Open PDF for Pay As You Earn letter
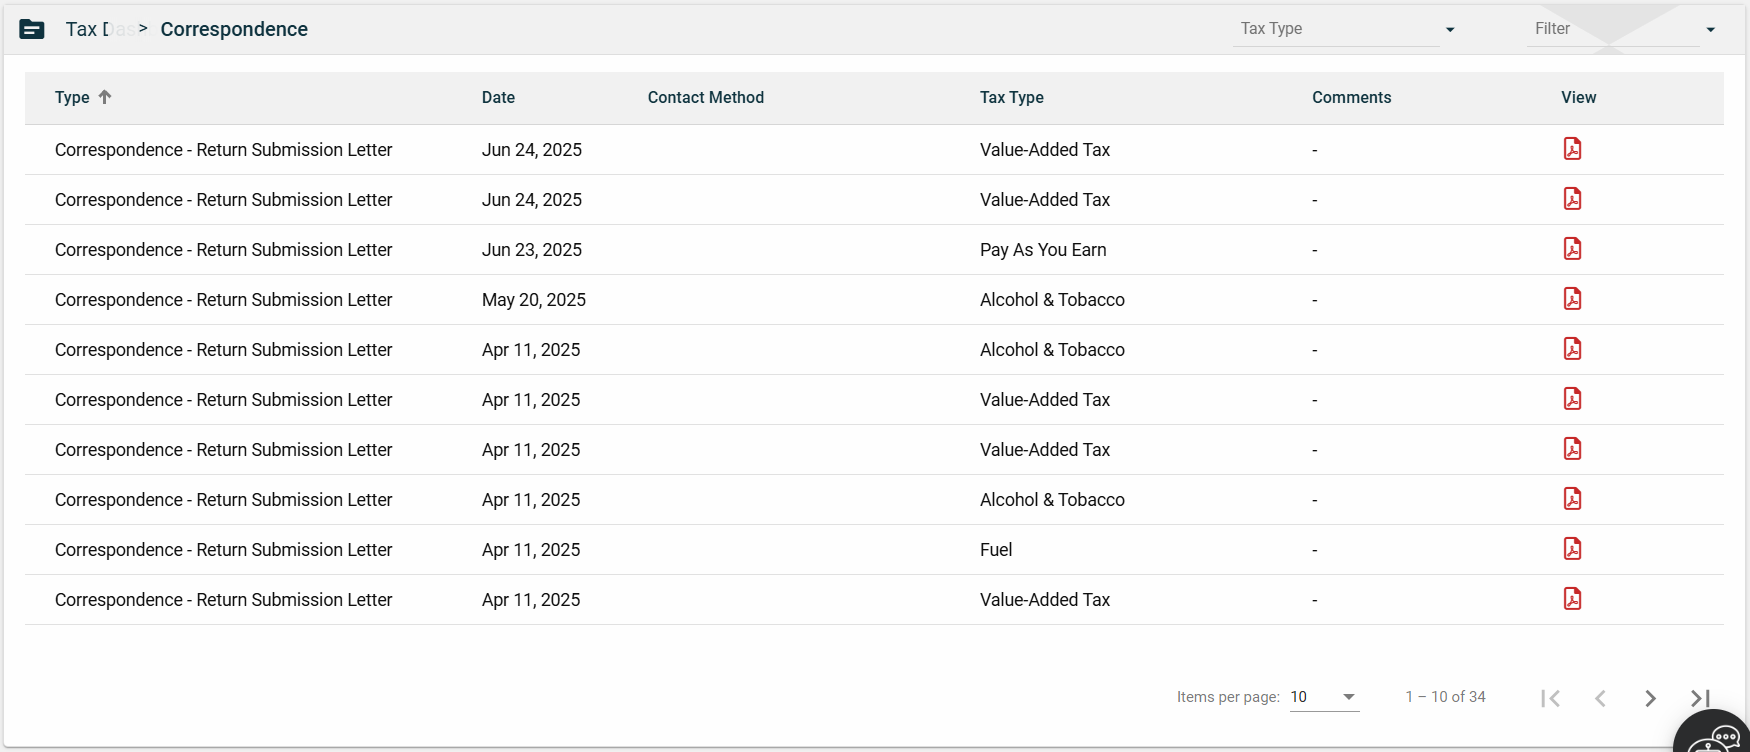Viewport: 1750px width, 752px height. point(1572,249)
